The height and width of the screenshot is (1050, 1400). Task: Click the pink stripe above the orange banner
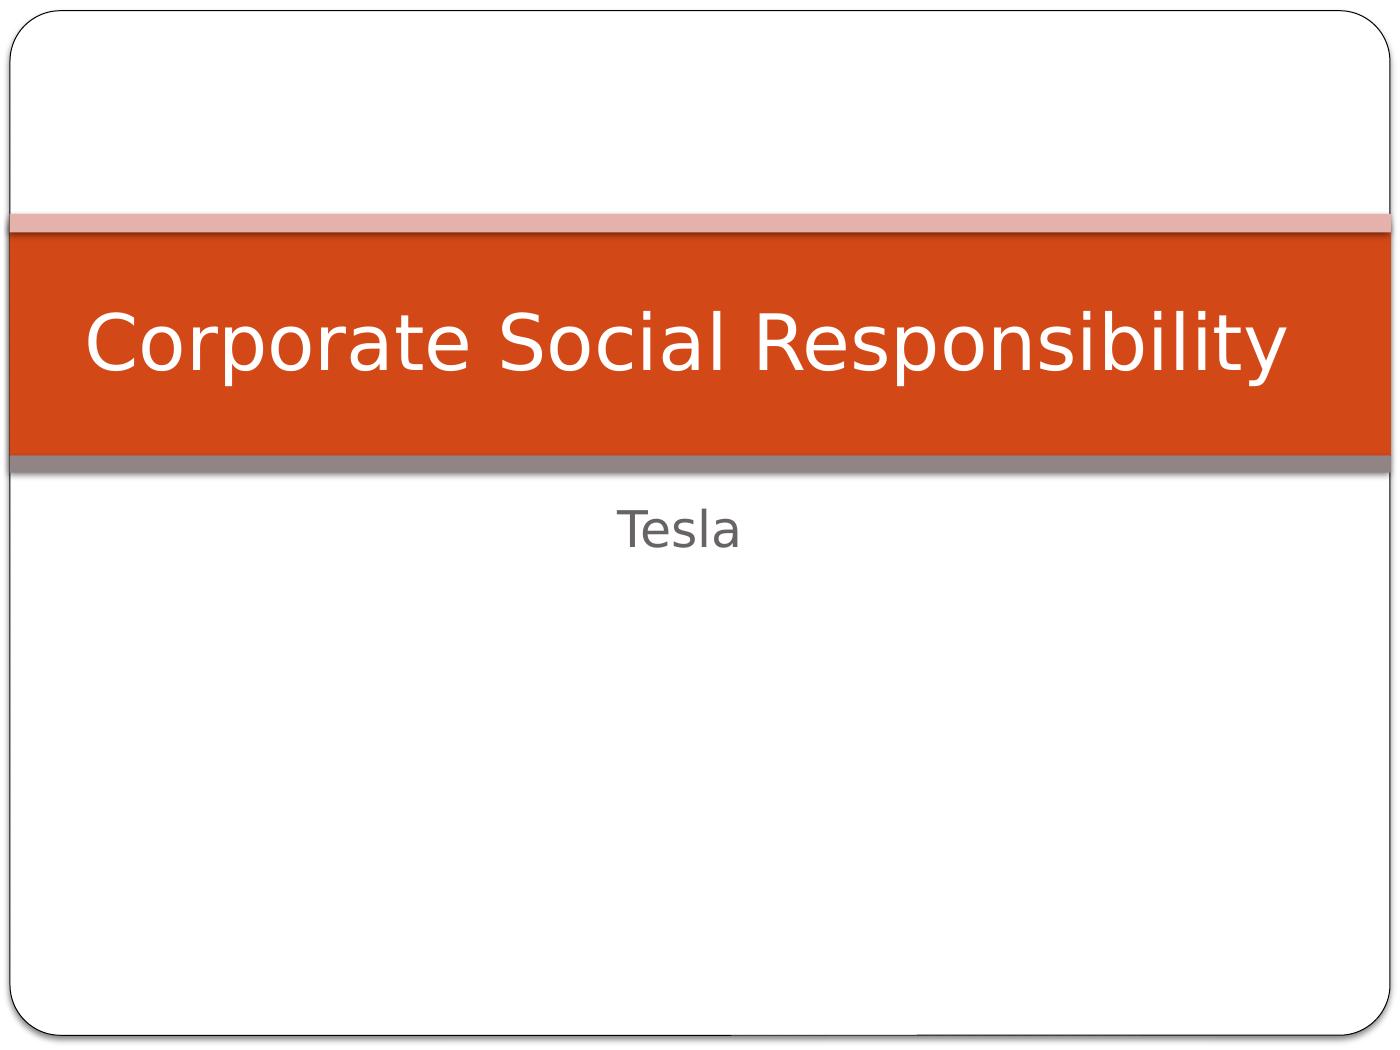pyautogui.click(x=700, y=222)
